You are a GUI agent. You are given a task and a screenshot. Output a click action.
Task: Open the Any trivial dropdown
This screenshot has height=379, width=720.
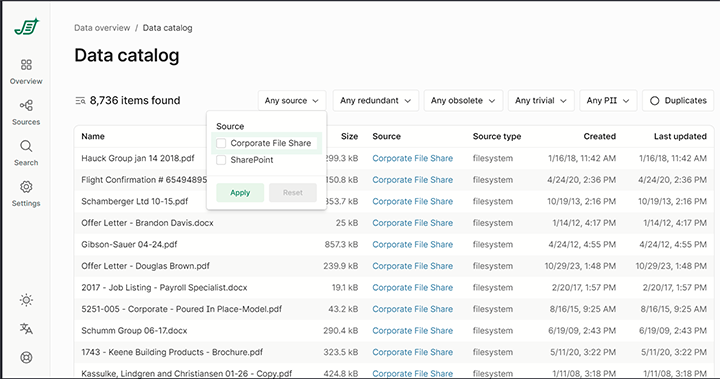[541, 101]
